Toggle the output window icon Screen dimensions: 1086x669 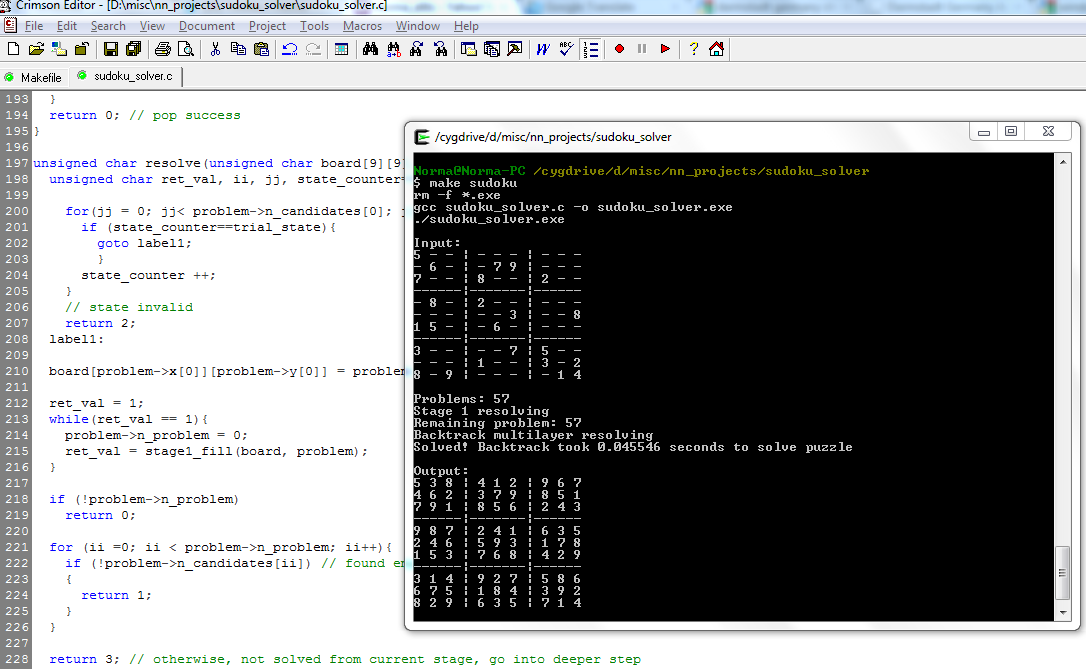[492, 49]
